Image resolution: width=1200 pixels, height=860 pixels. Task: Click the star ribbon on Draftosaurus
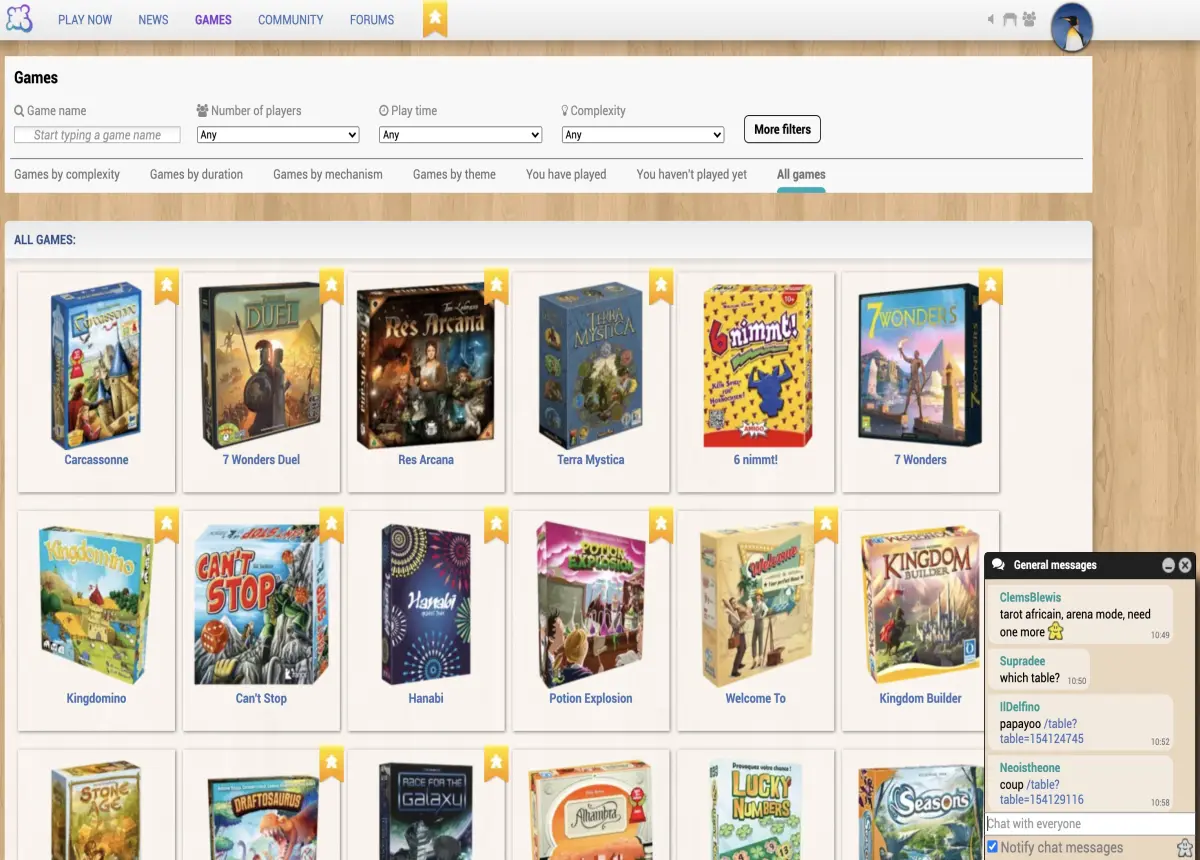[332, 765]
